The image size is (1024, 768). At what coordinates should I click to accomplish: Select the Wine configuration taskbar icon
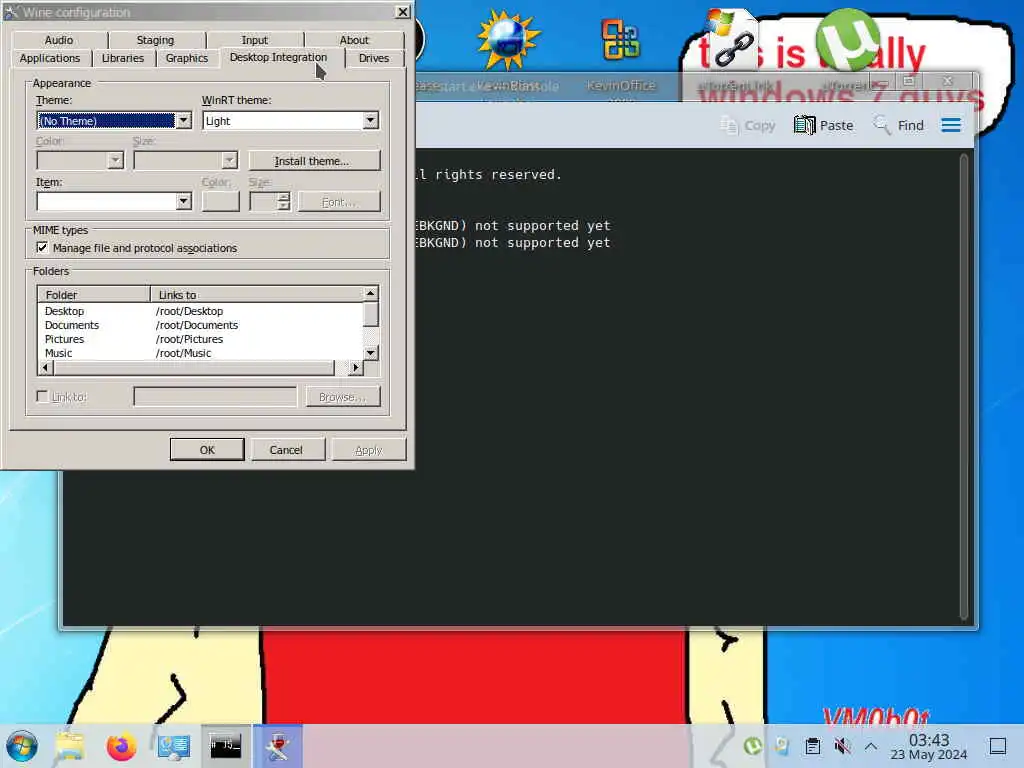pyautogui.click(x=278, y=746)
